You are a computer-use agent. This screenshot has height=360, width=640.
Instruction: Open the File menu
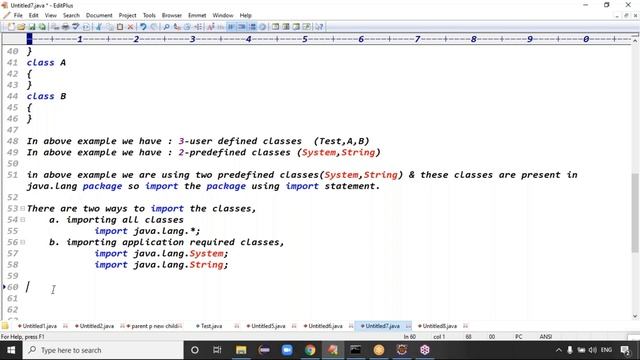[x=18, y=16]
